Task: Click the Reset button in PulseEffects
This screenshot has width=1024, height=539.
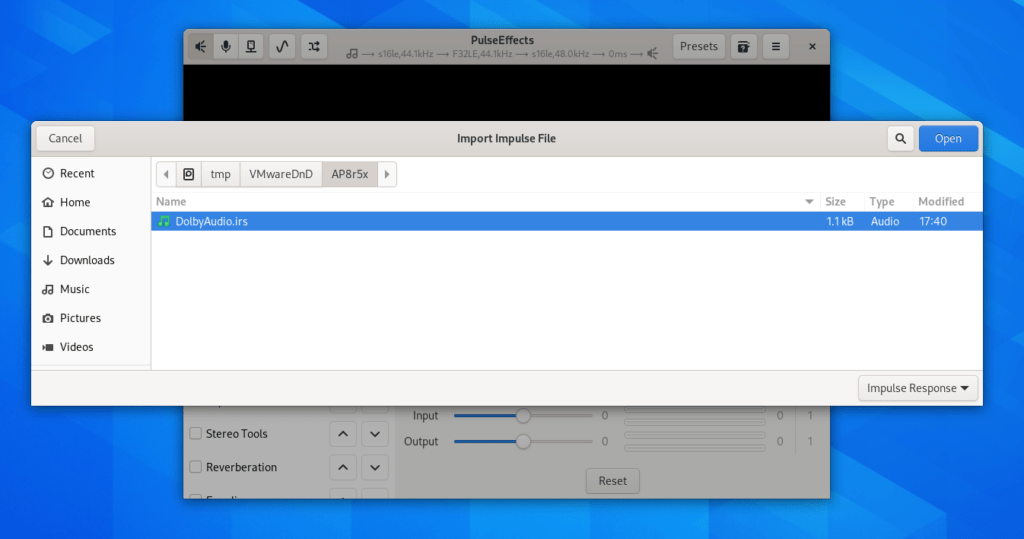Action: tap(613, 481)
